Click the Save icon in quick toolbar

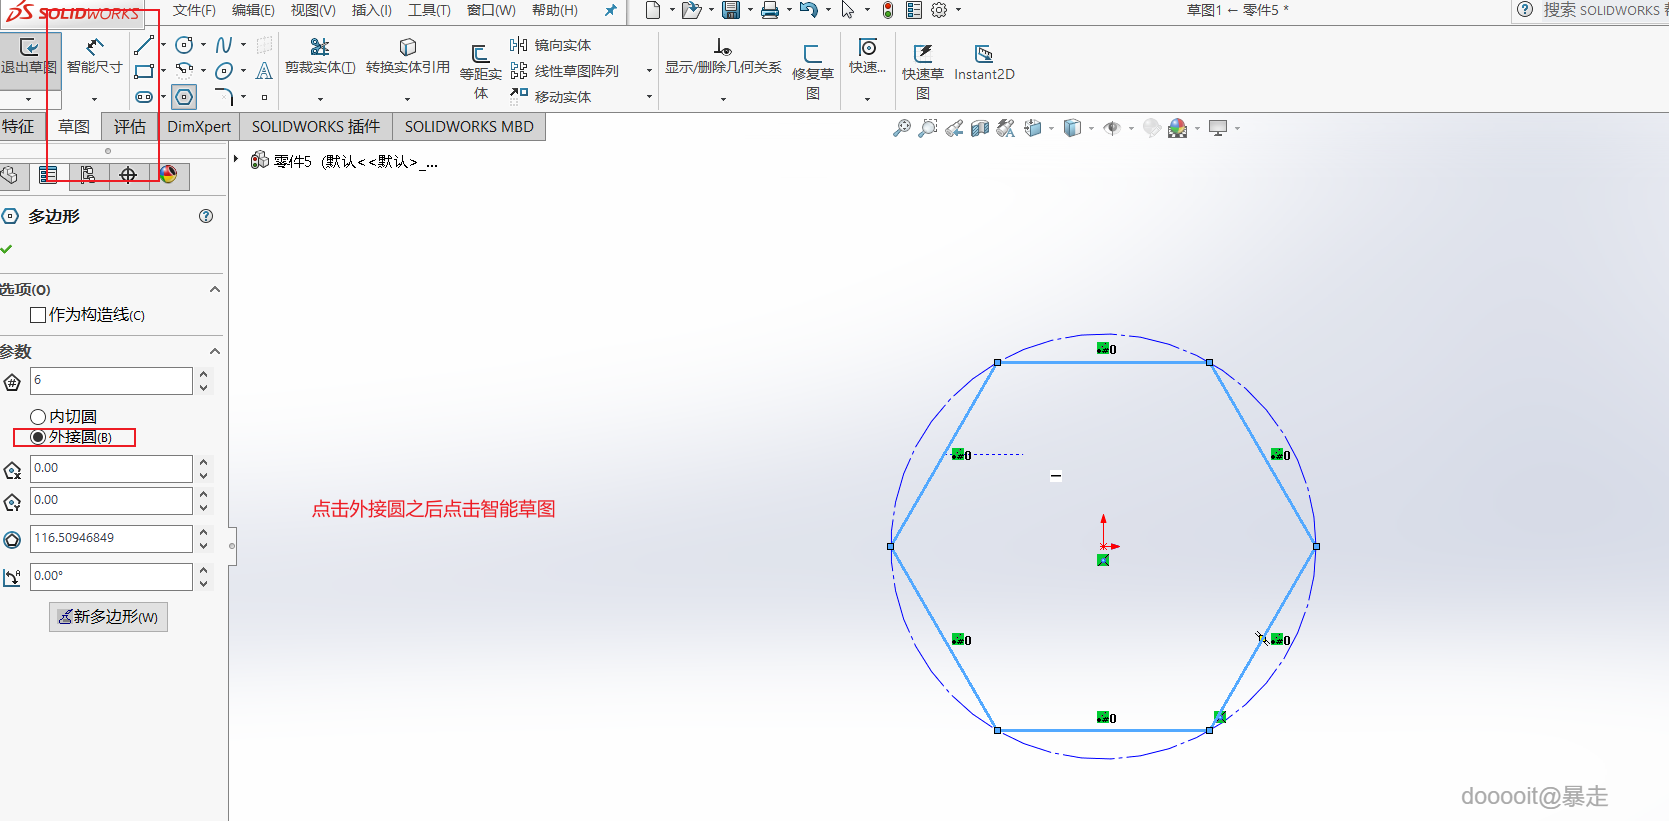click(731, 10)
